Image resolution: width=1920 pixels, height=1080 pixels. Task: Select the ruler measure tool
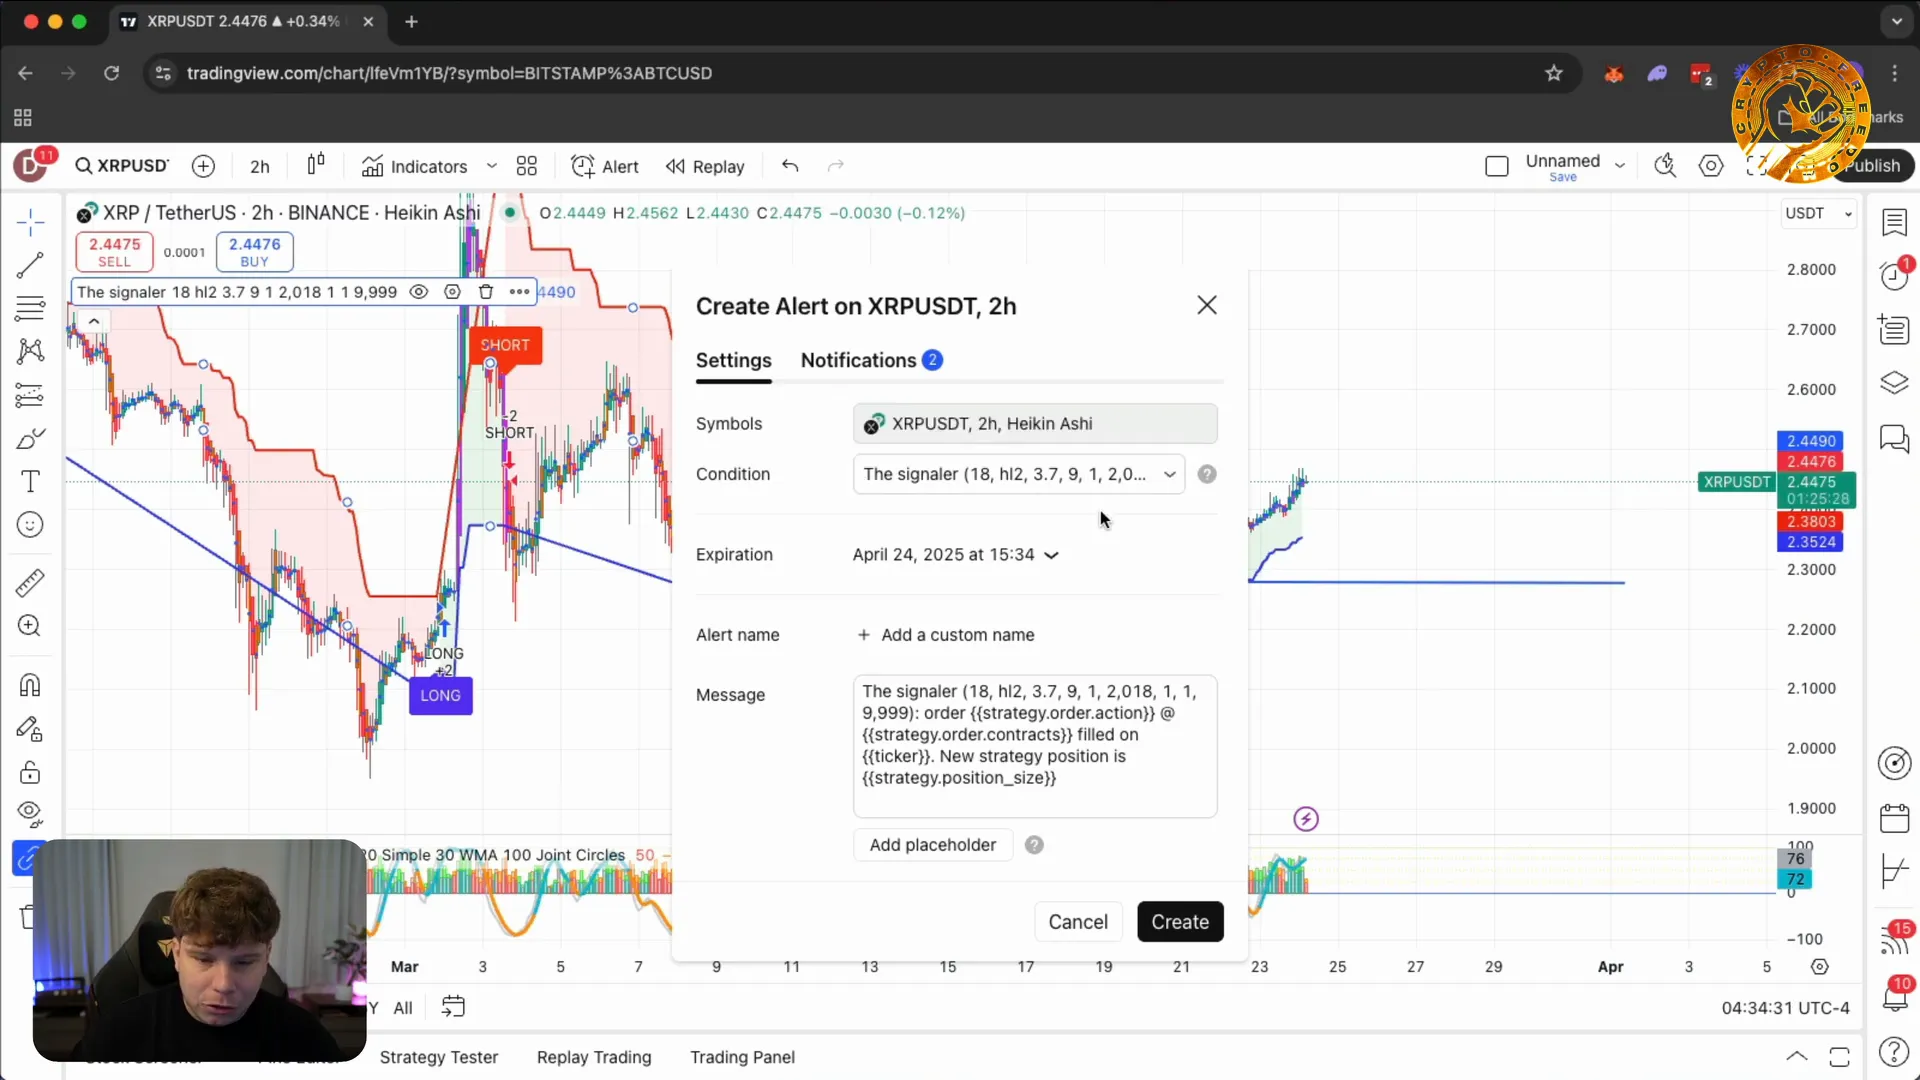[30, 583]
